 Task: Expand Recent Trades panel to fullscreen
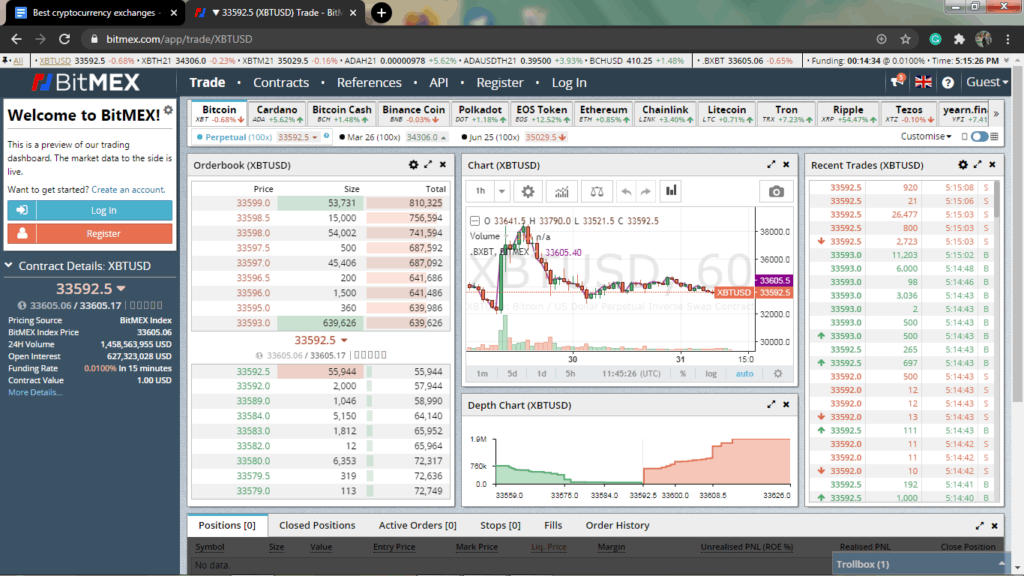(x=978, y=165)
